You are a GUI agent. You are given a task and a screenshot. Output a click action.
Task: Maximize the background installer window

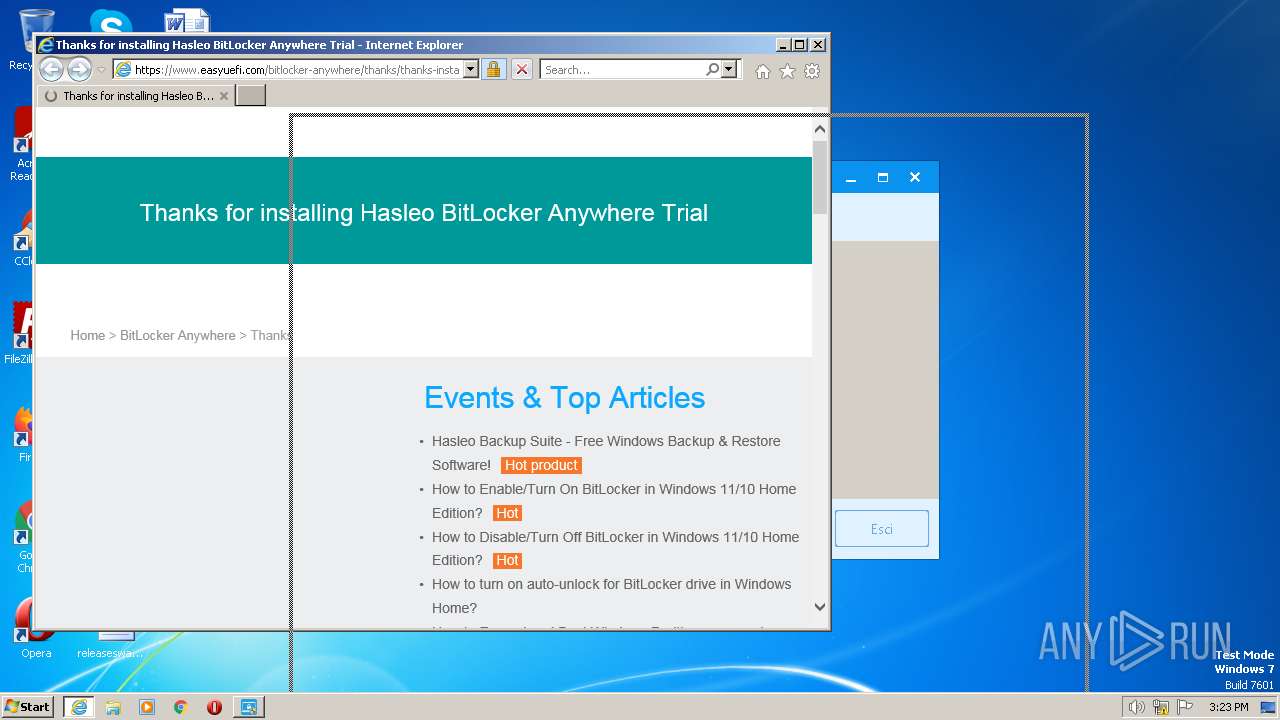click(x=883, y=177)
